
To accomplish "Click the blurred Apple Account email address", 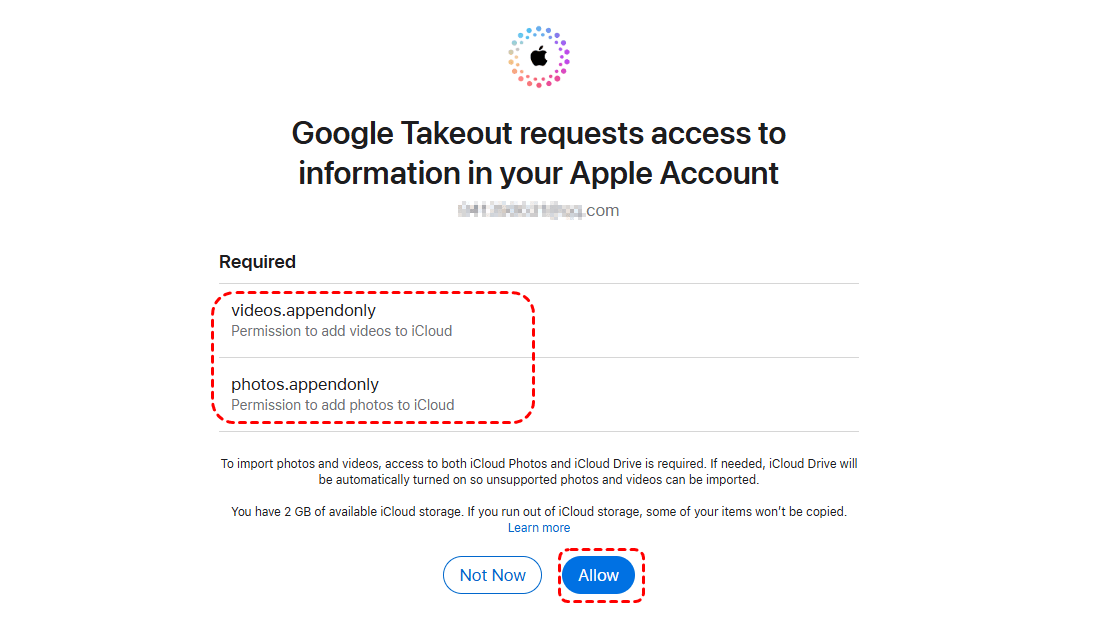I will coord(520,211).
